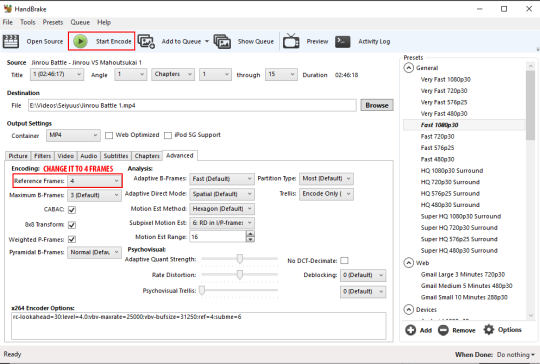Viewport: 540px width, 364px height.
Task: Collapse the Web presets group
Action: click(408, 263)
